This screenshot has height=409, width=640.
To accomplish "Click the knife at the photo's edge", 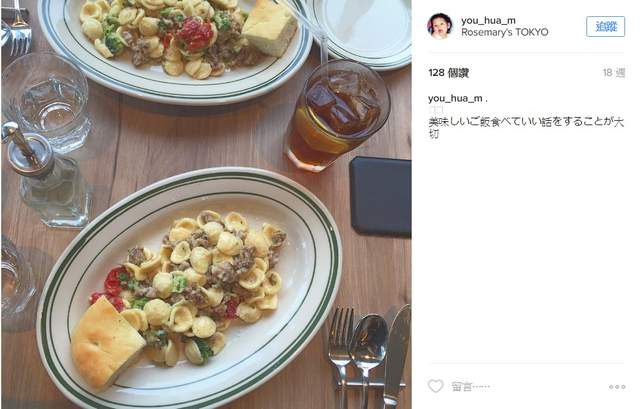I will 397,356.
